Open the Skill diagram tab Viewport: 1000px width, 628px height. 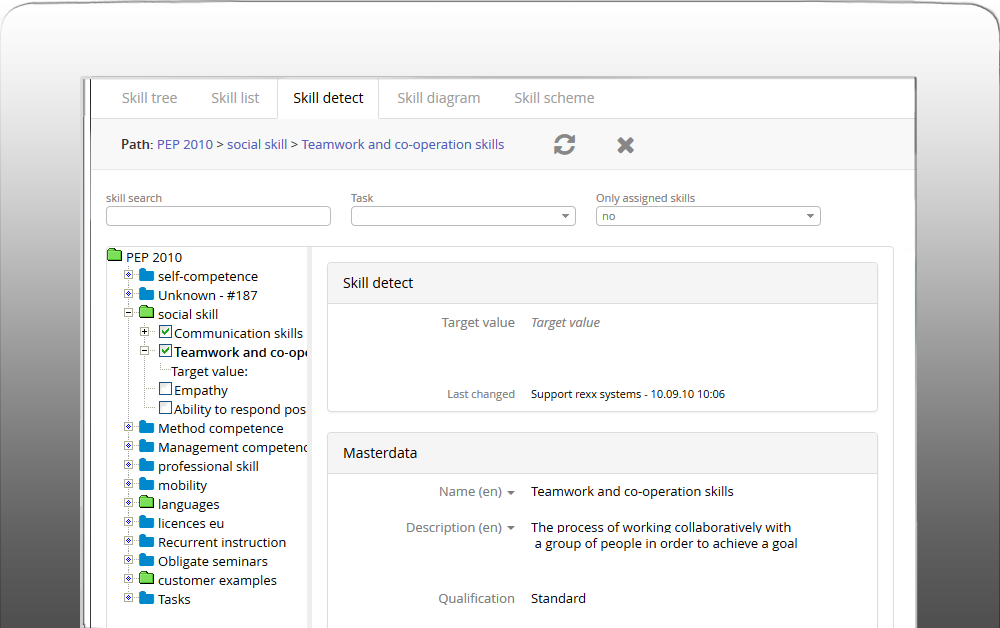click(x=439, y=98)
